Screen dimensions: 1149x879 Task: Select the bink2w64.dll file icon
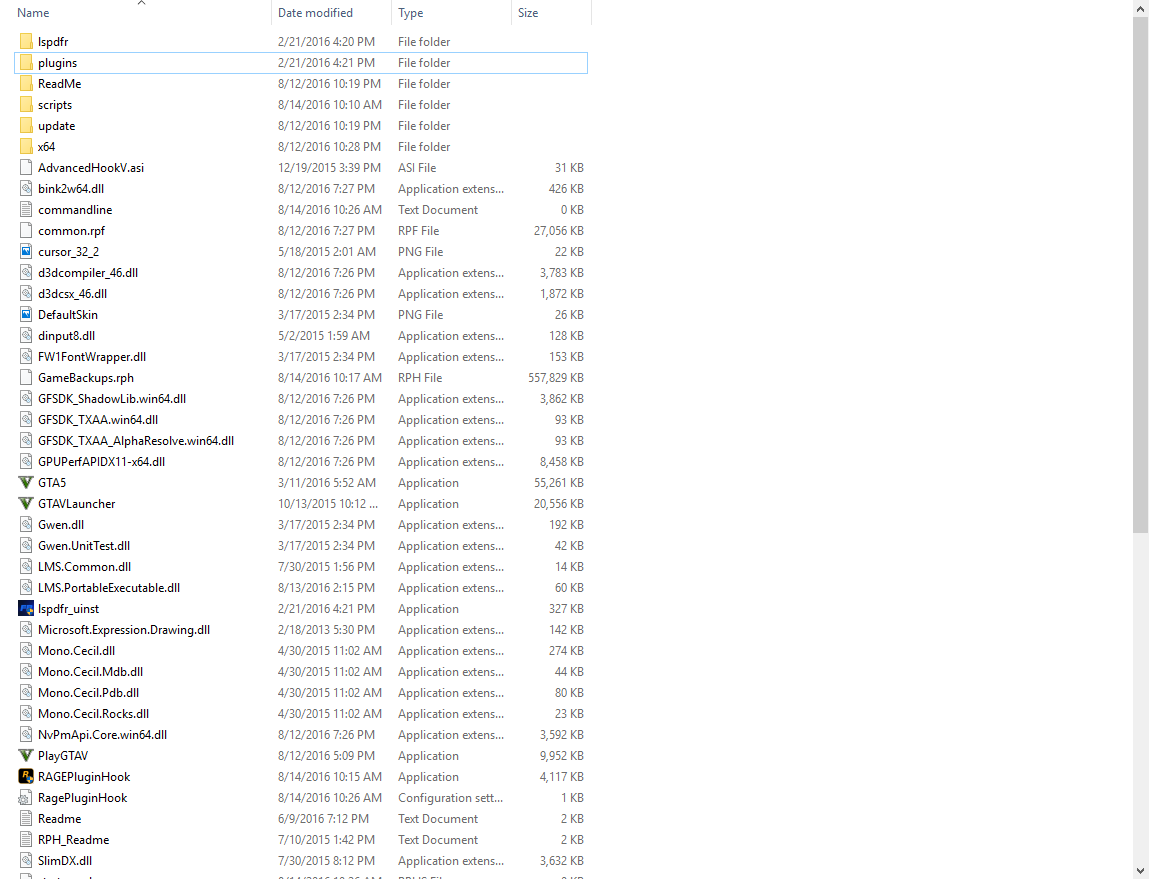[x=26, y=189]
